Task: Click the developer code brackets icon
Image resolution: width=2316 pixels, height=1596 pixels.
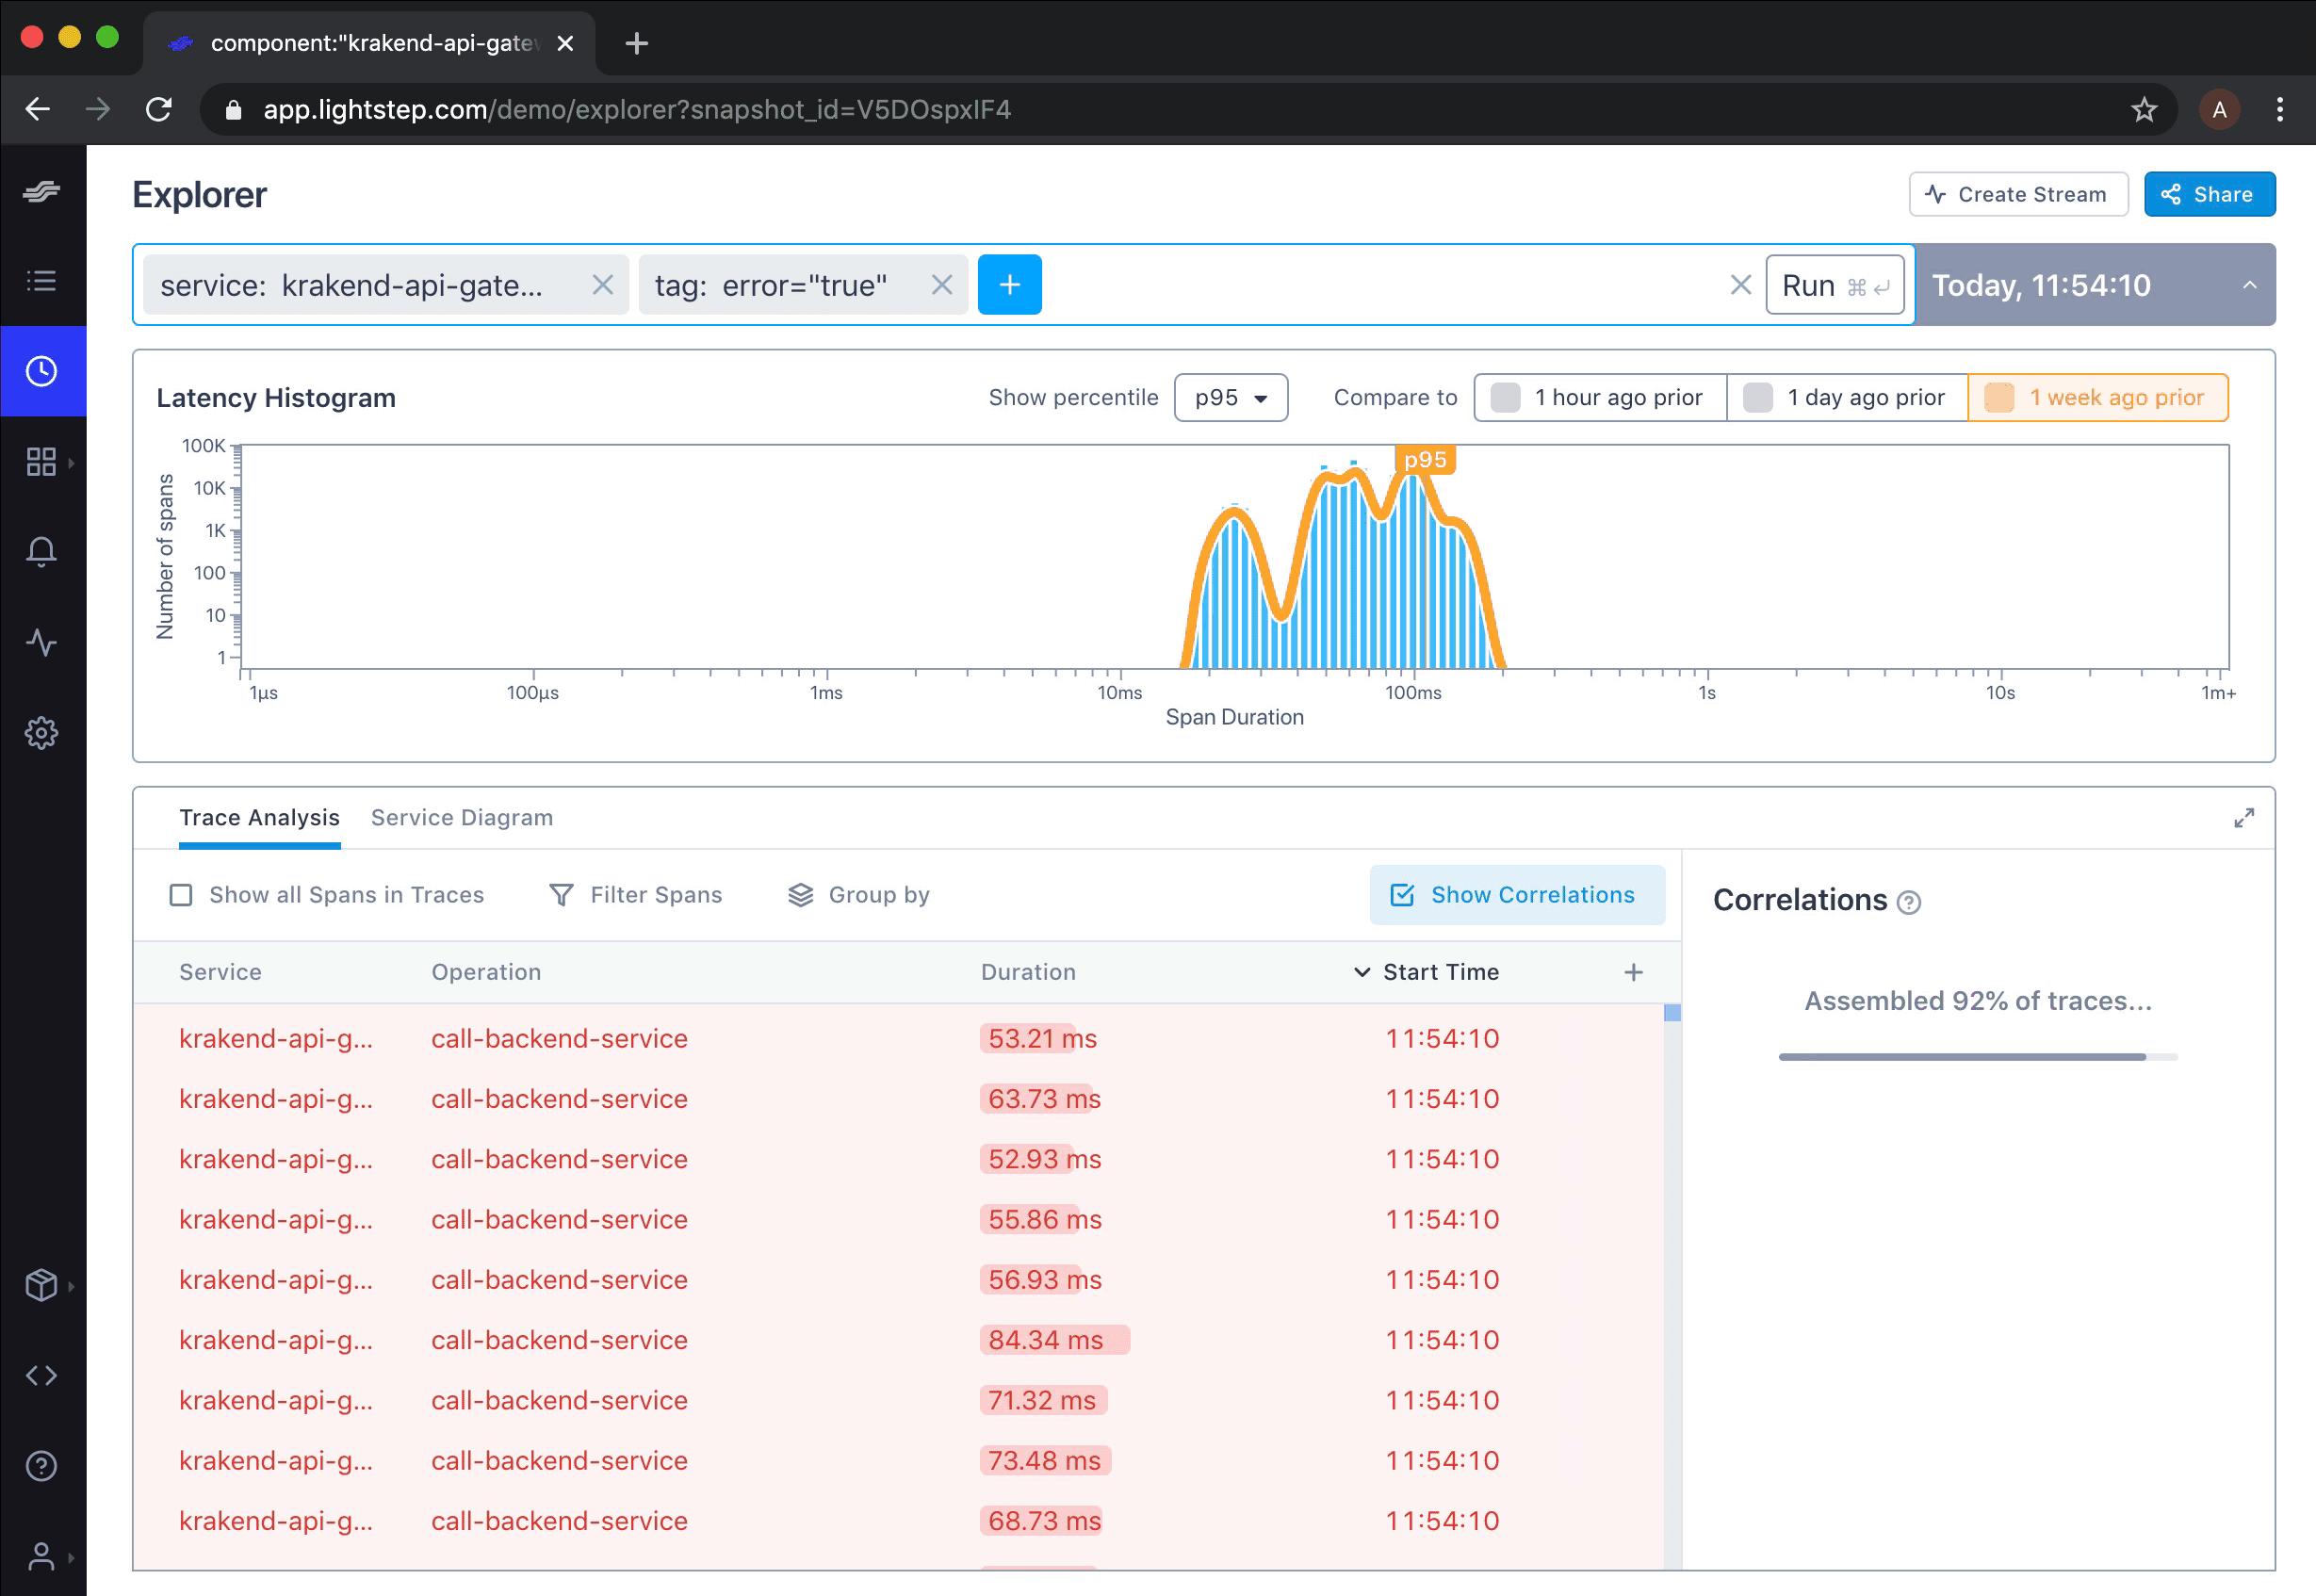Action: click(41, 1375)
